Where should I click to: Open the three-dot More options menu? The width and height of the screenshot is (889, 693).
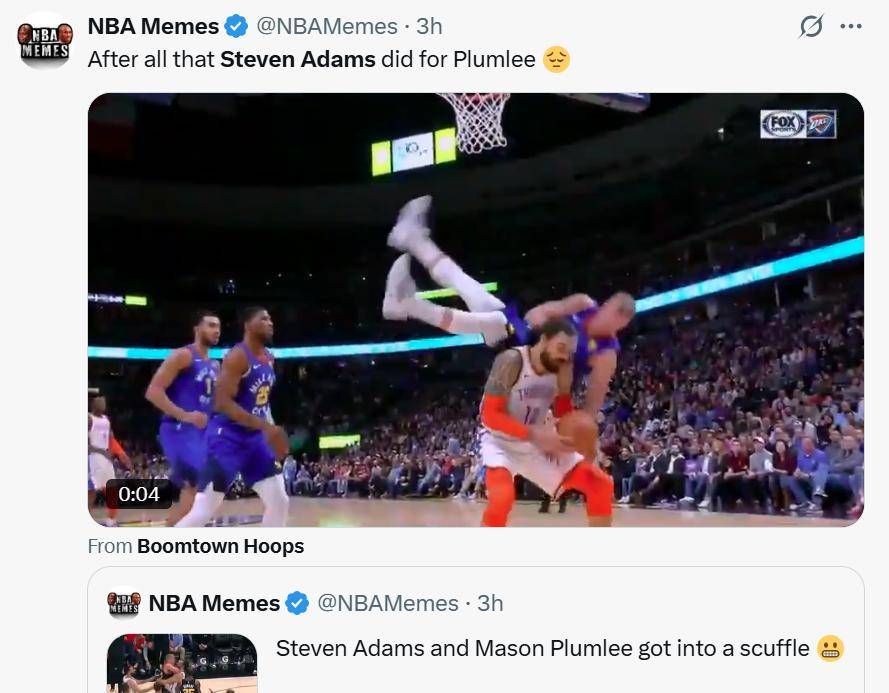click(x=850, y=26)
